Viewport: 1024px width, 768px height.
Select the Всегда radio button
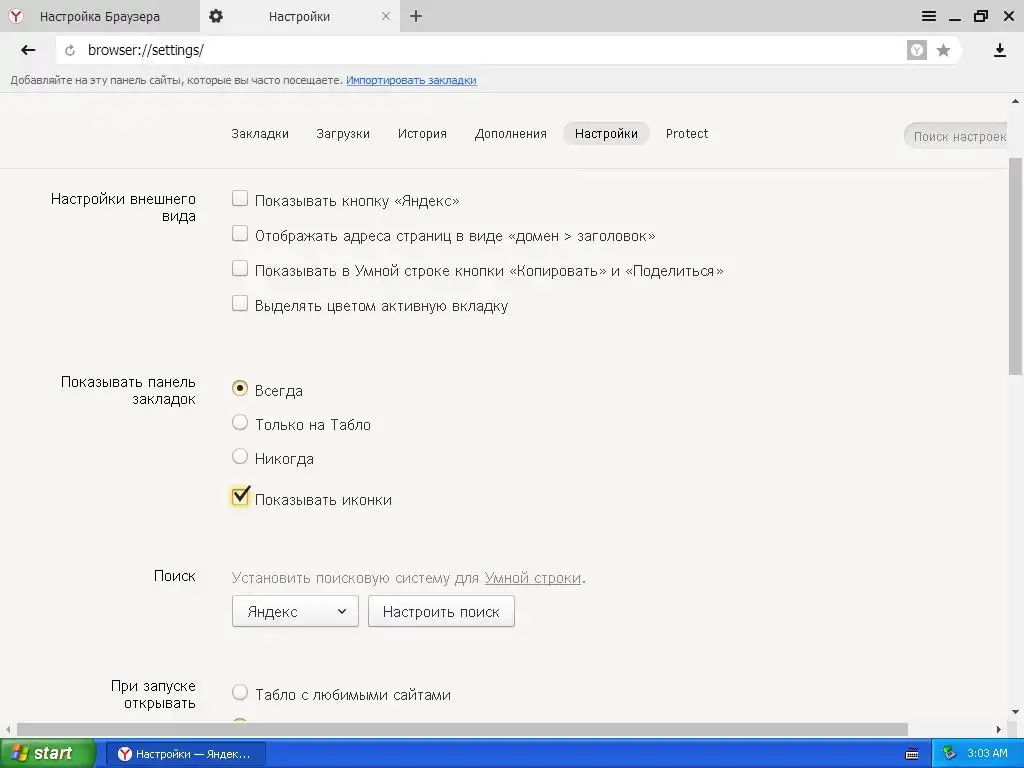(240, 388)
